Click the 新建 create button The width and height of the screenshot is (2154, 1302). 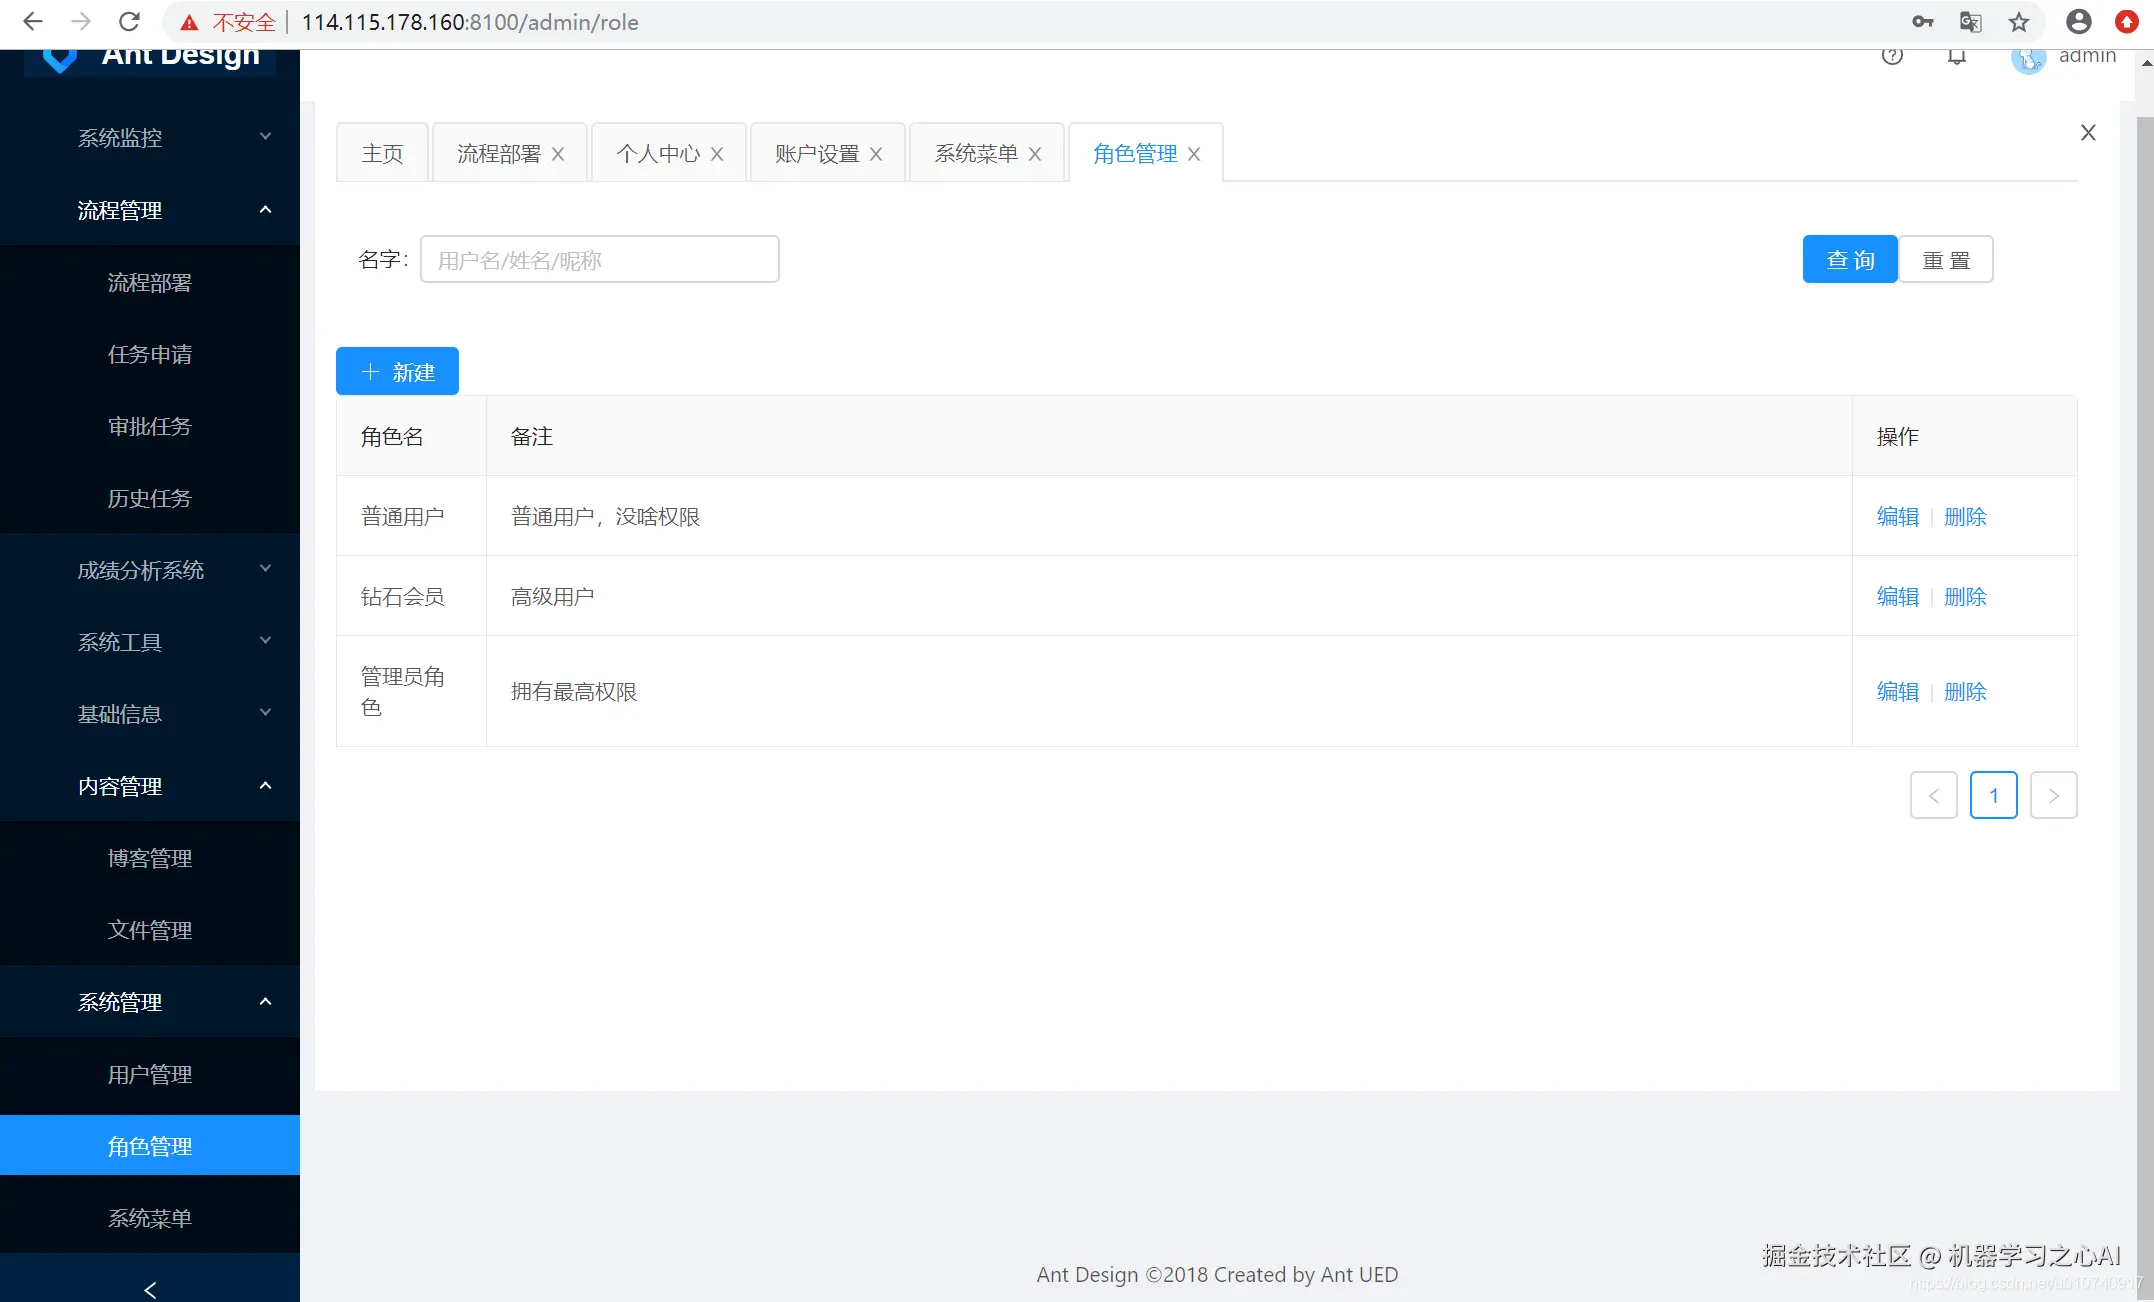[397, 372]
